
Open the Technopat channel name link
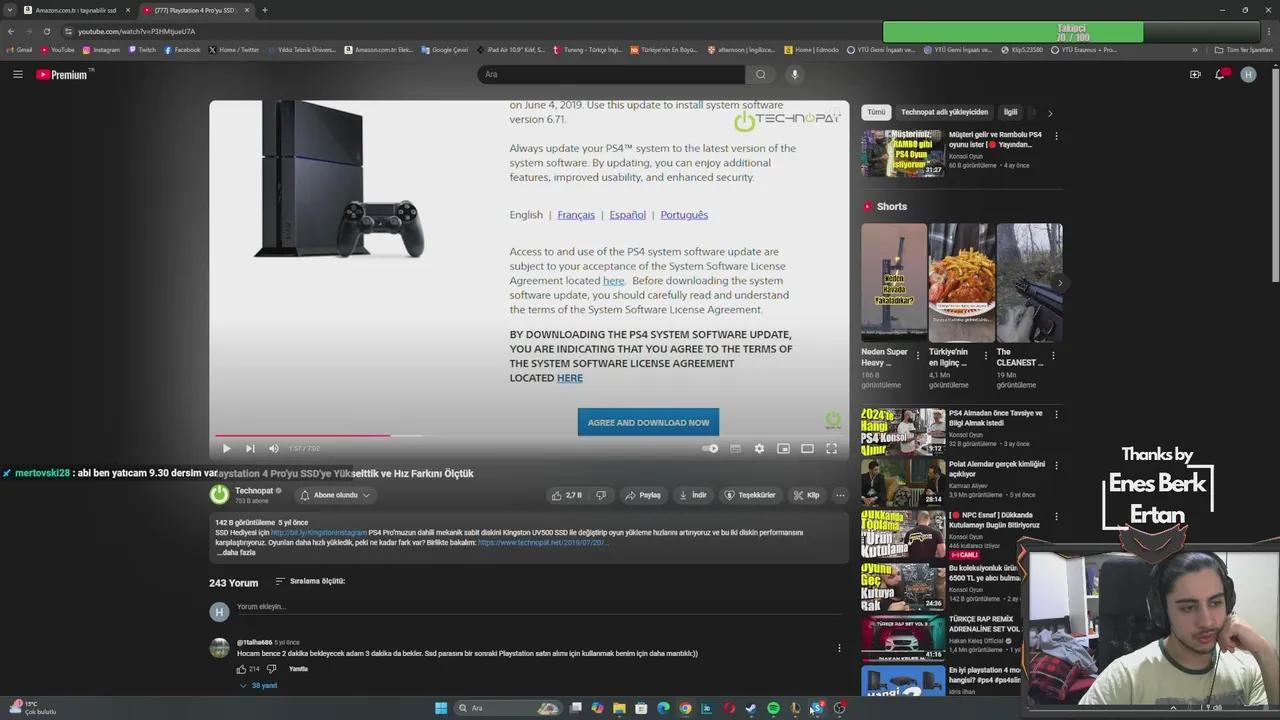(x=254, y=491)
